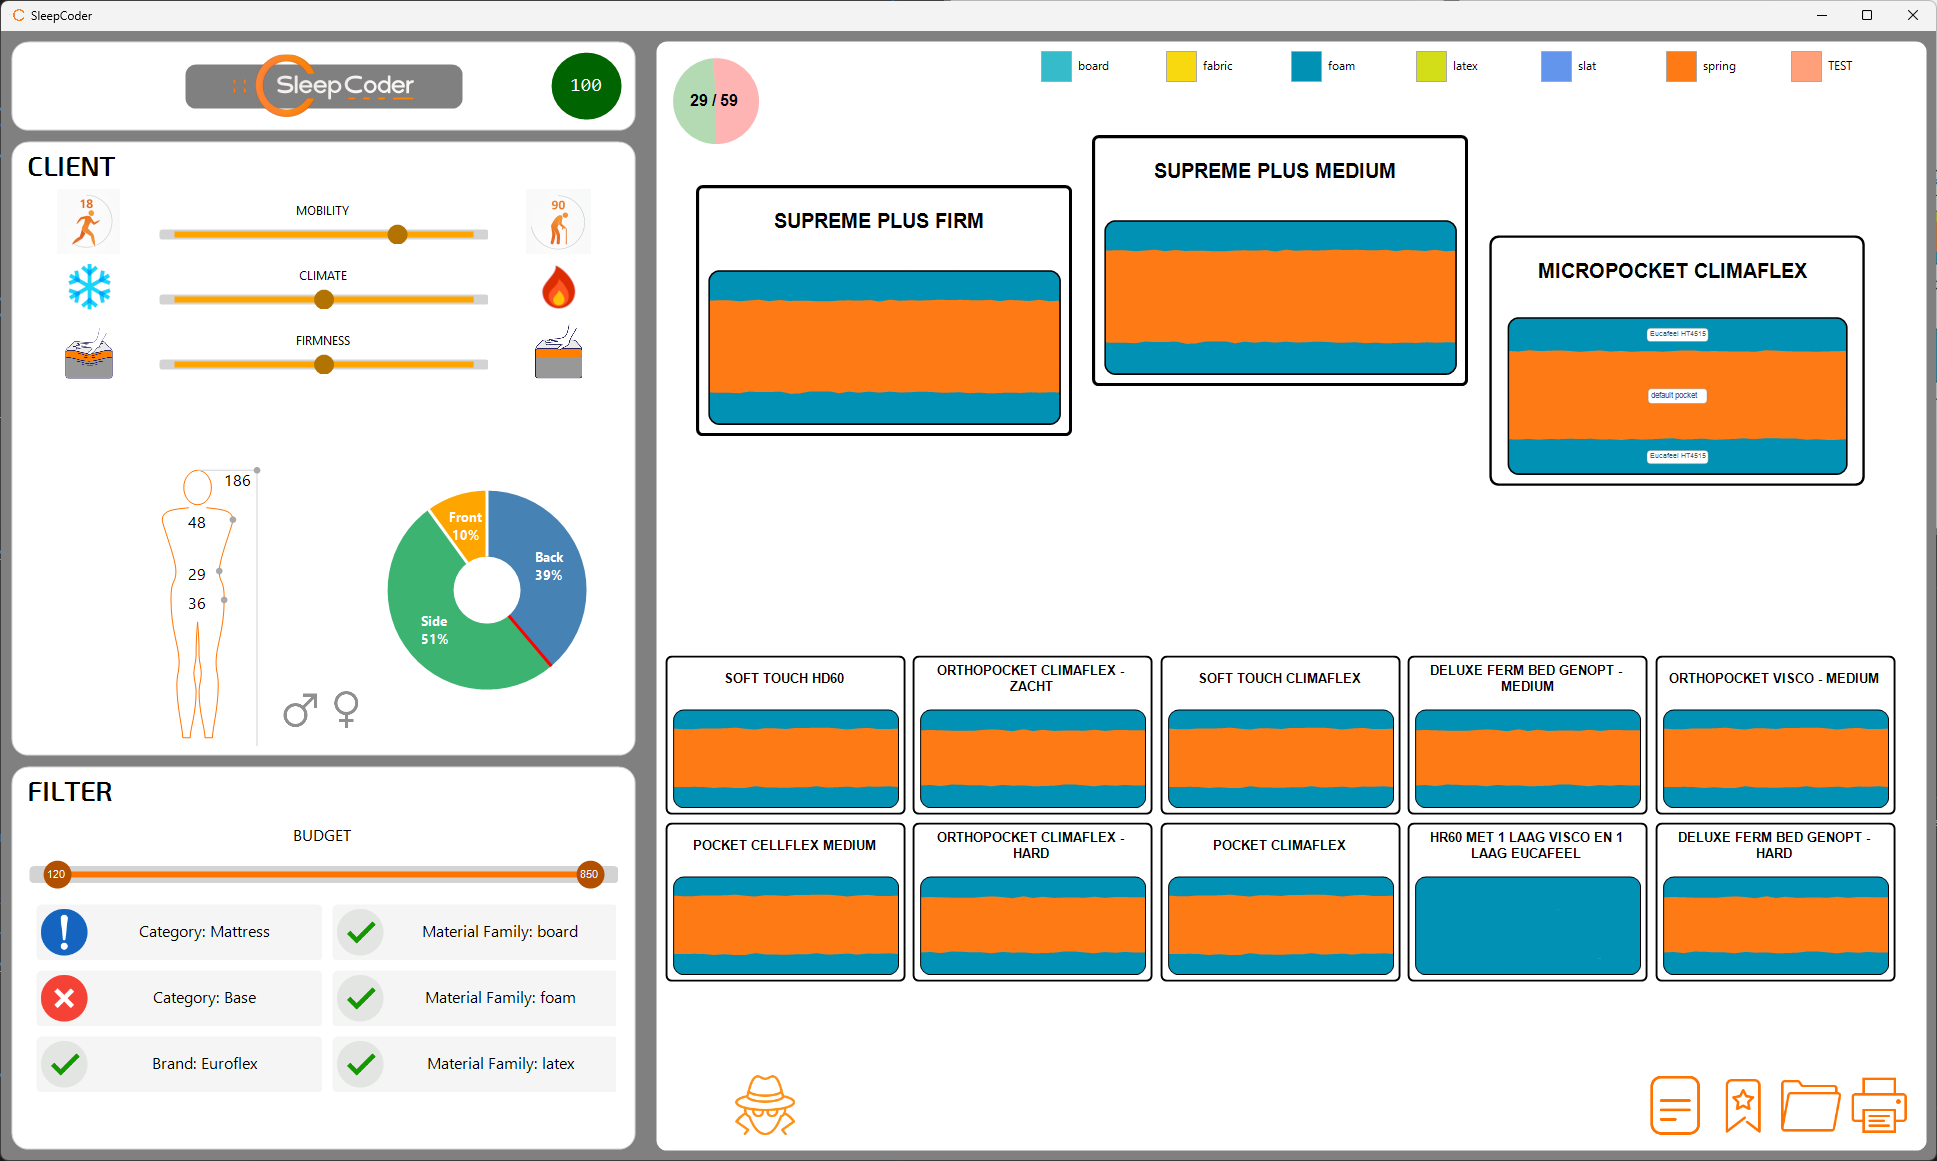Click the green 100 score circle
This screenshot has width=1937, height=1161.
tap(586, 86)
